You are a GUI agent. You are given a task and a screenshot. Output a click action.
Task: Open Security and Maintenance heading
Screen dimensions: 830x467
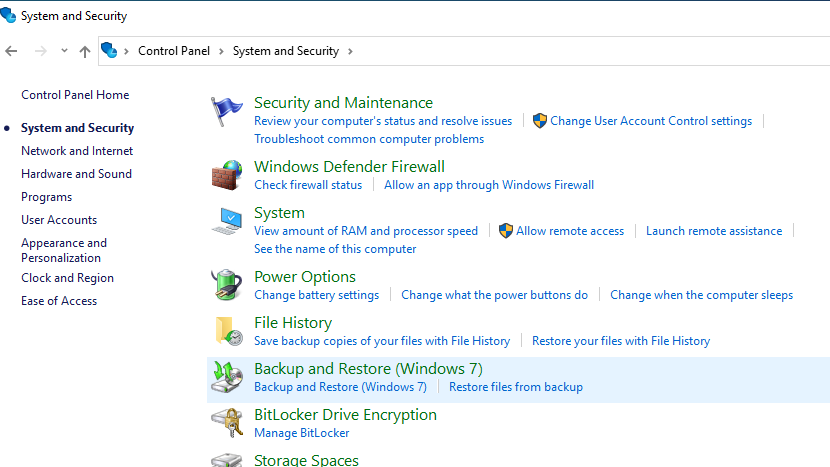[x=343, y=103]
